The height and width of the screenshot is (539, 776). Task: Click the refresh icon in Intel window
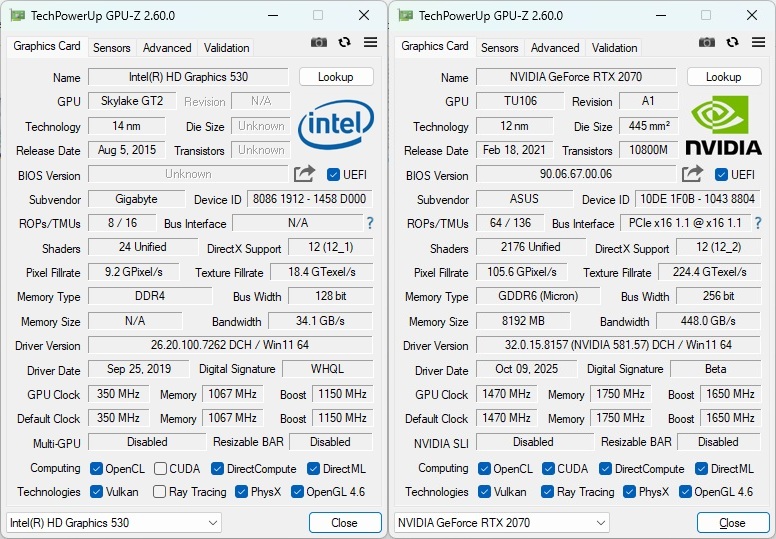pyautogui.click(x=344, y=43)
